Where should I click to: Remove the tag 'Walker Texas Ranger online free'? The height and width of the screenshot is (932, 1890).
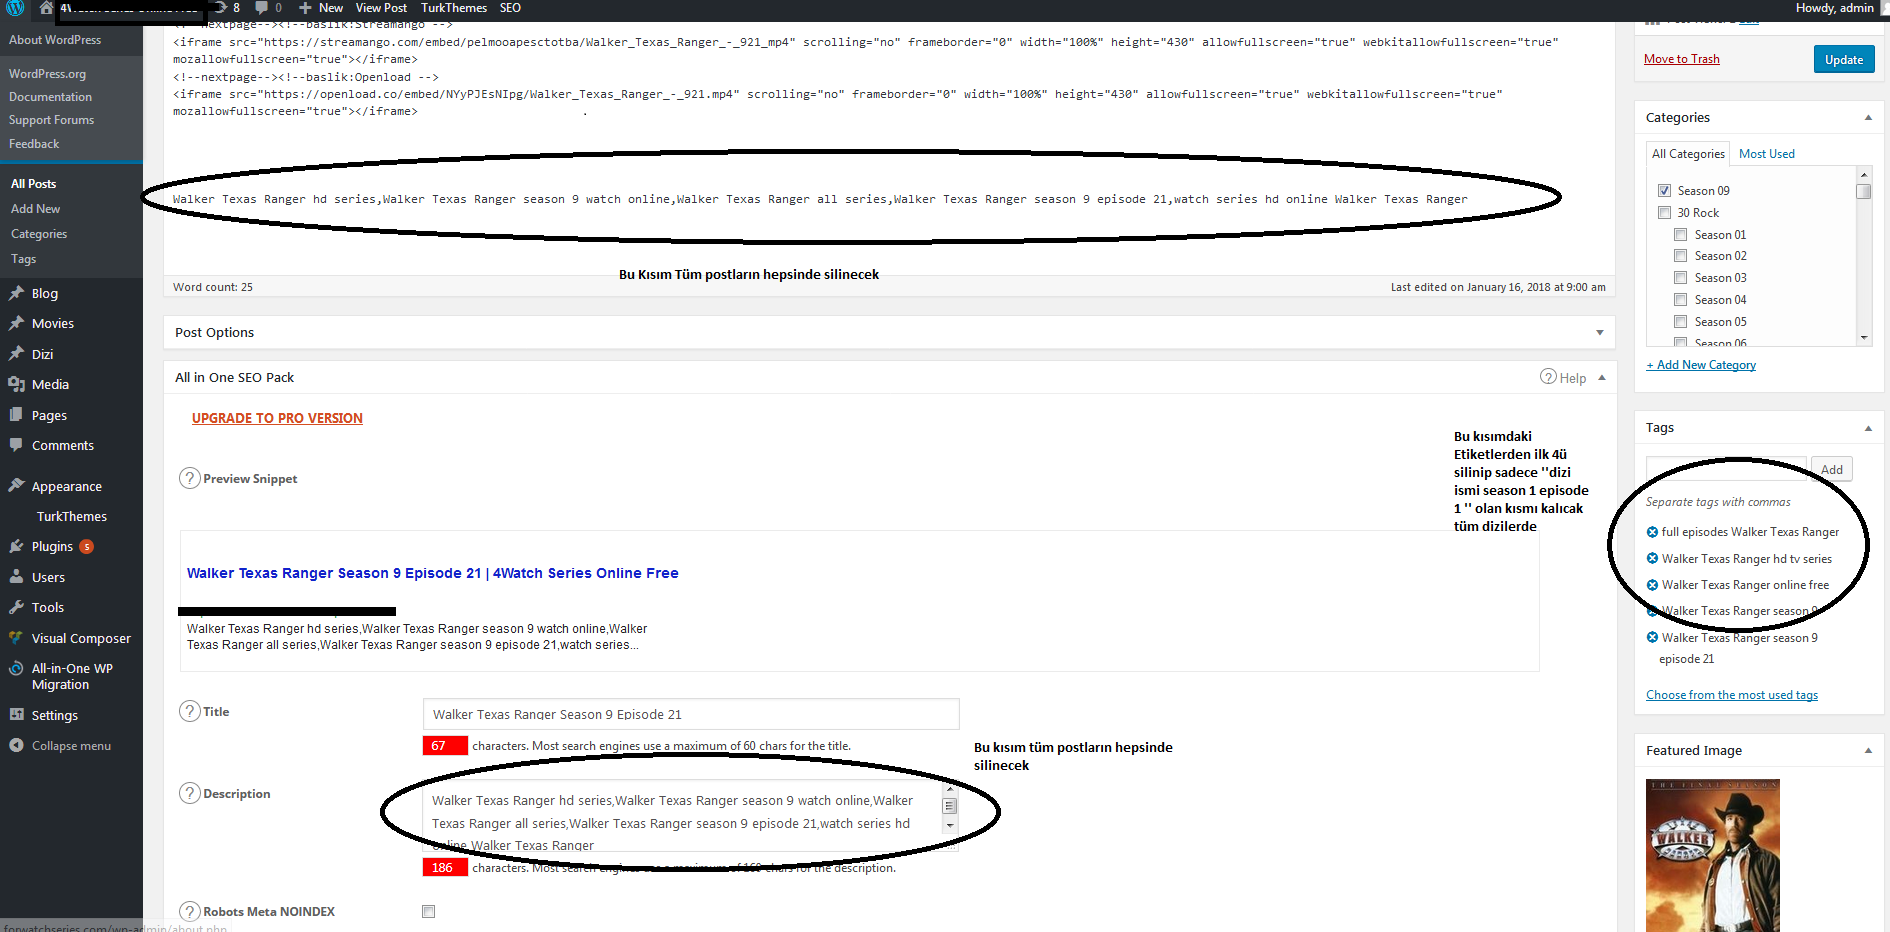pos(1652,585)
